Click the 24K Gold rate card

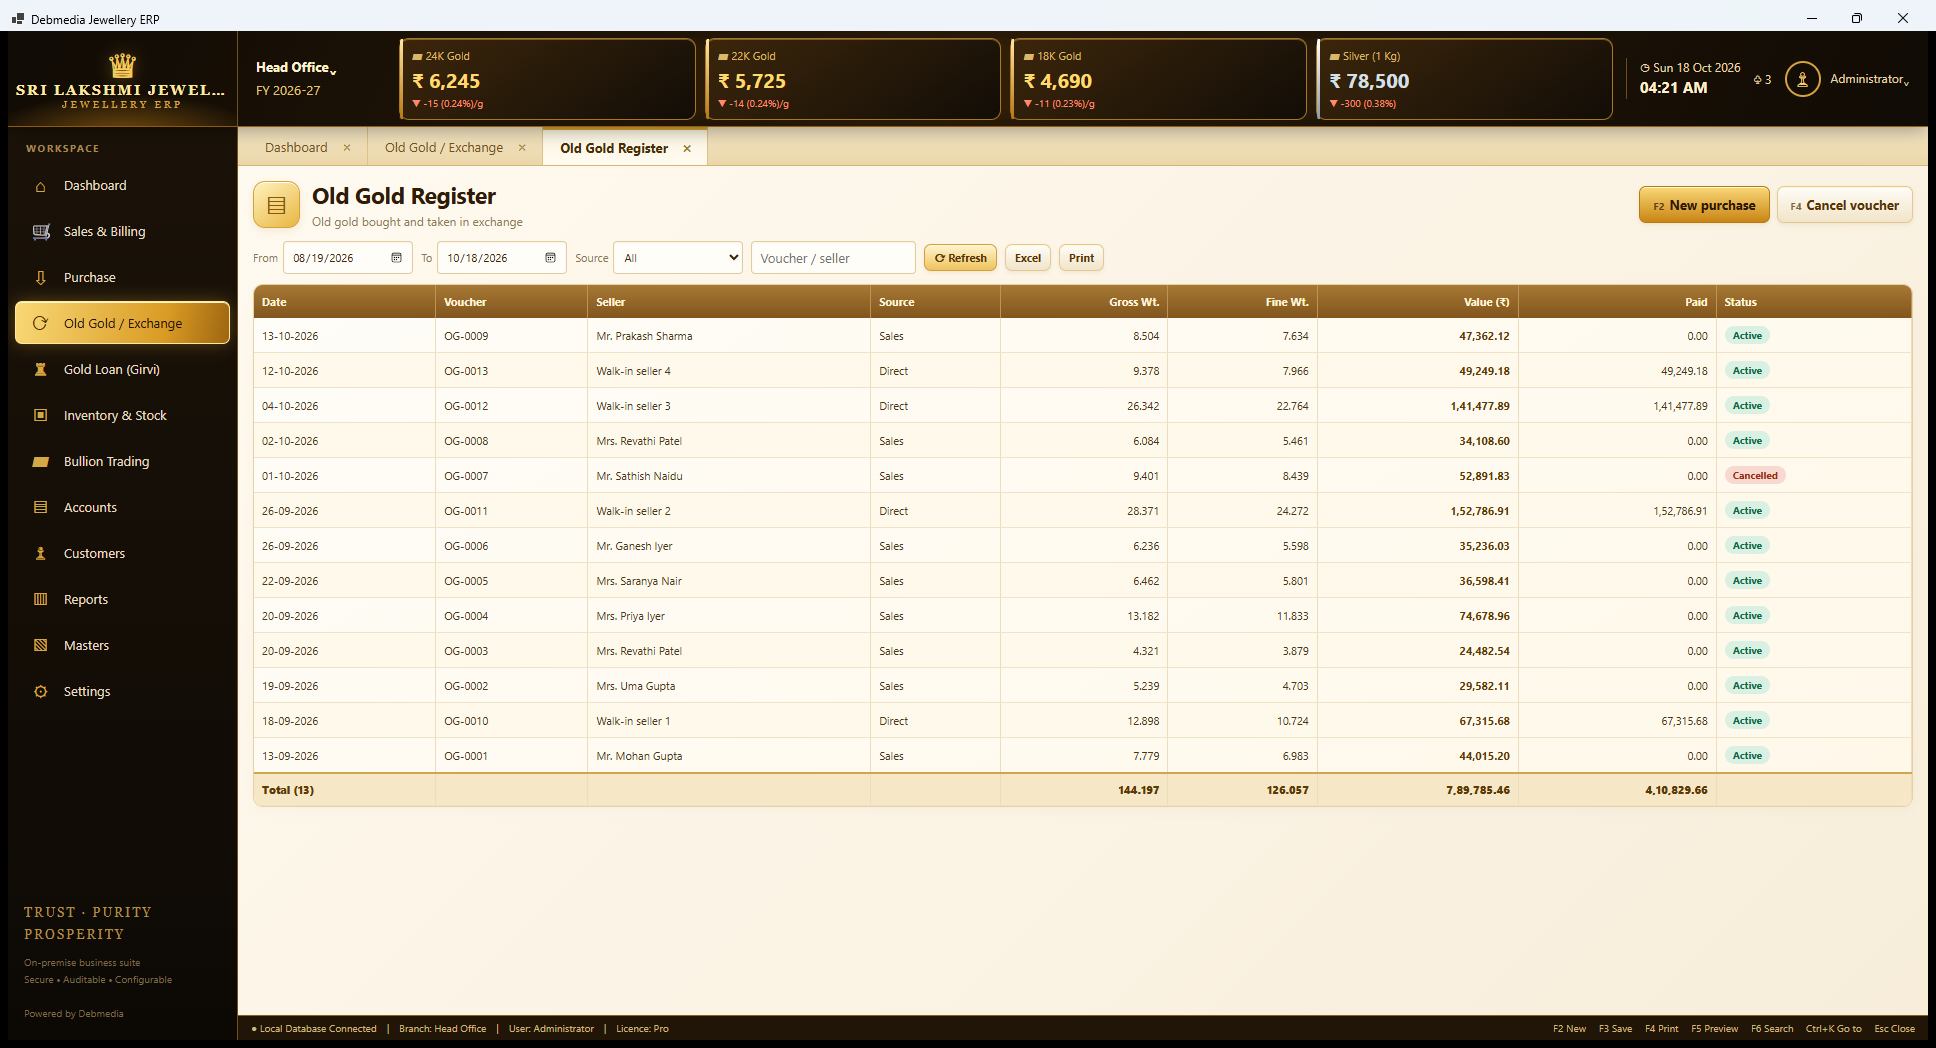548,79
